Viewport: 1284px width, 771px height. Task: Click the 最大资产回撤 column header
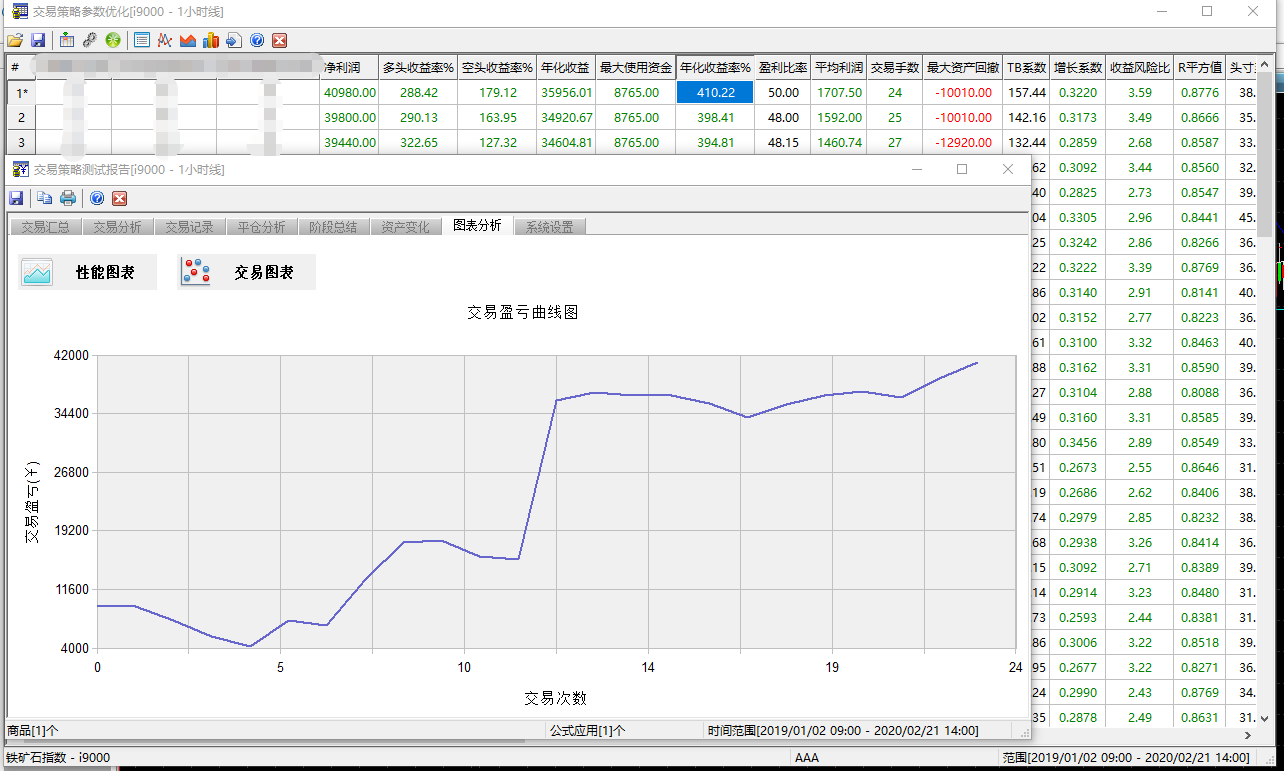[962, 68]
